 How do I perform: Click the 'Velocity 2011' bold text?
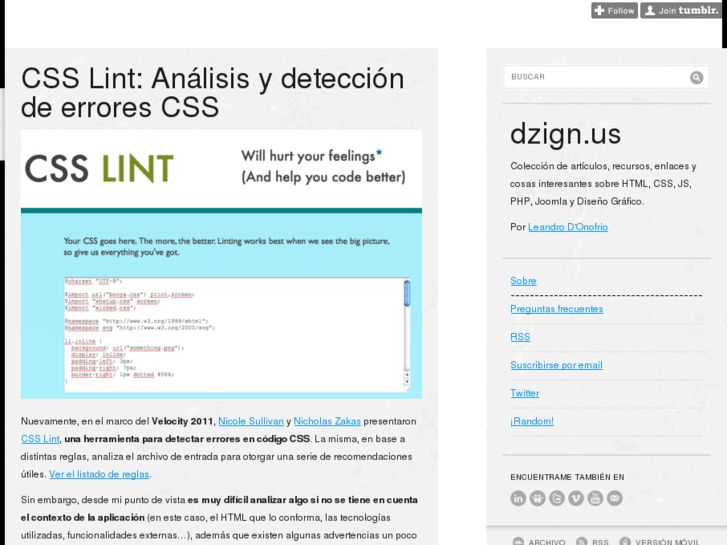[x=182, y=421]
